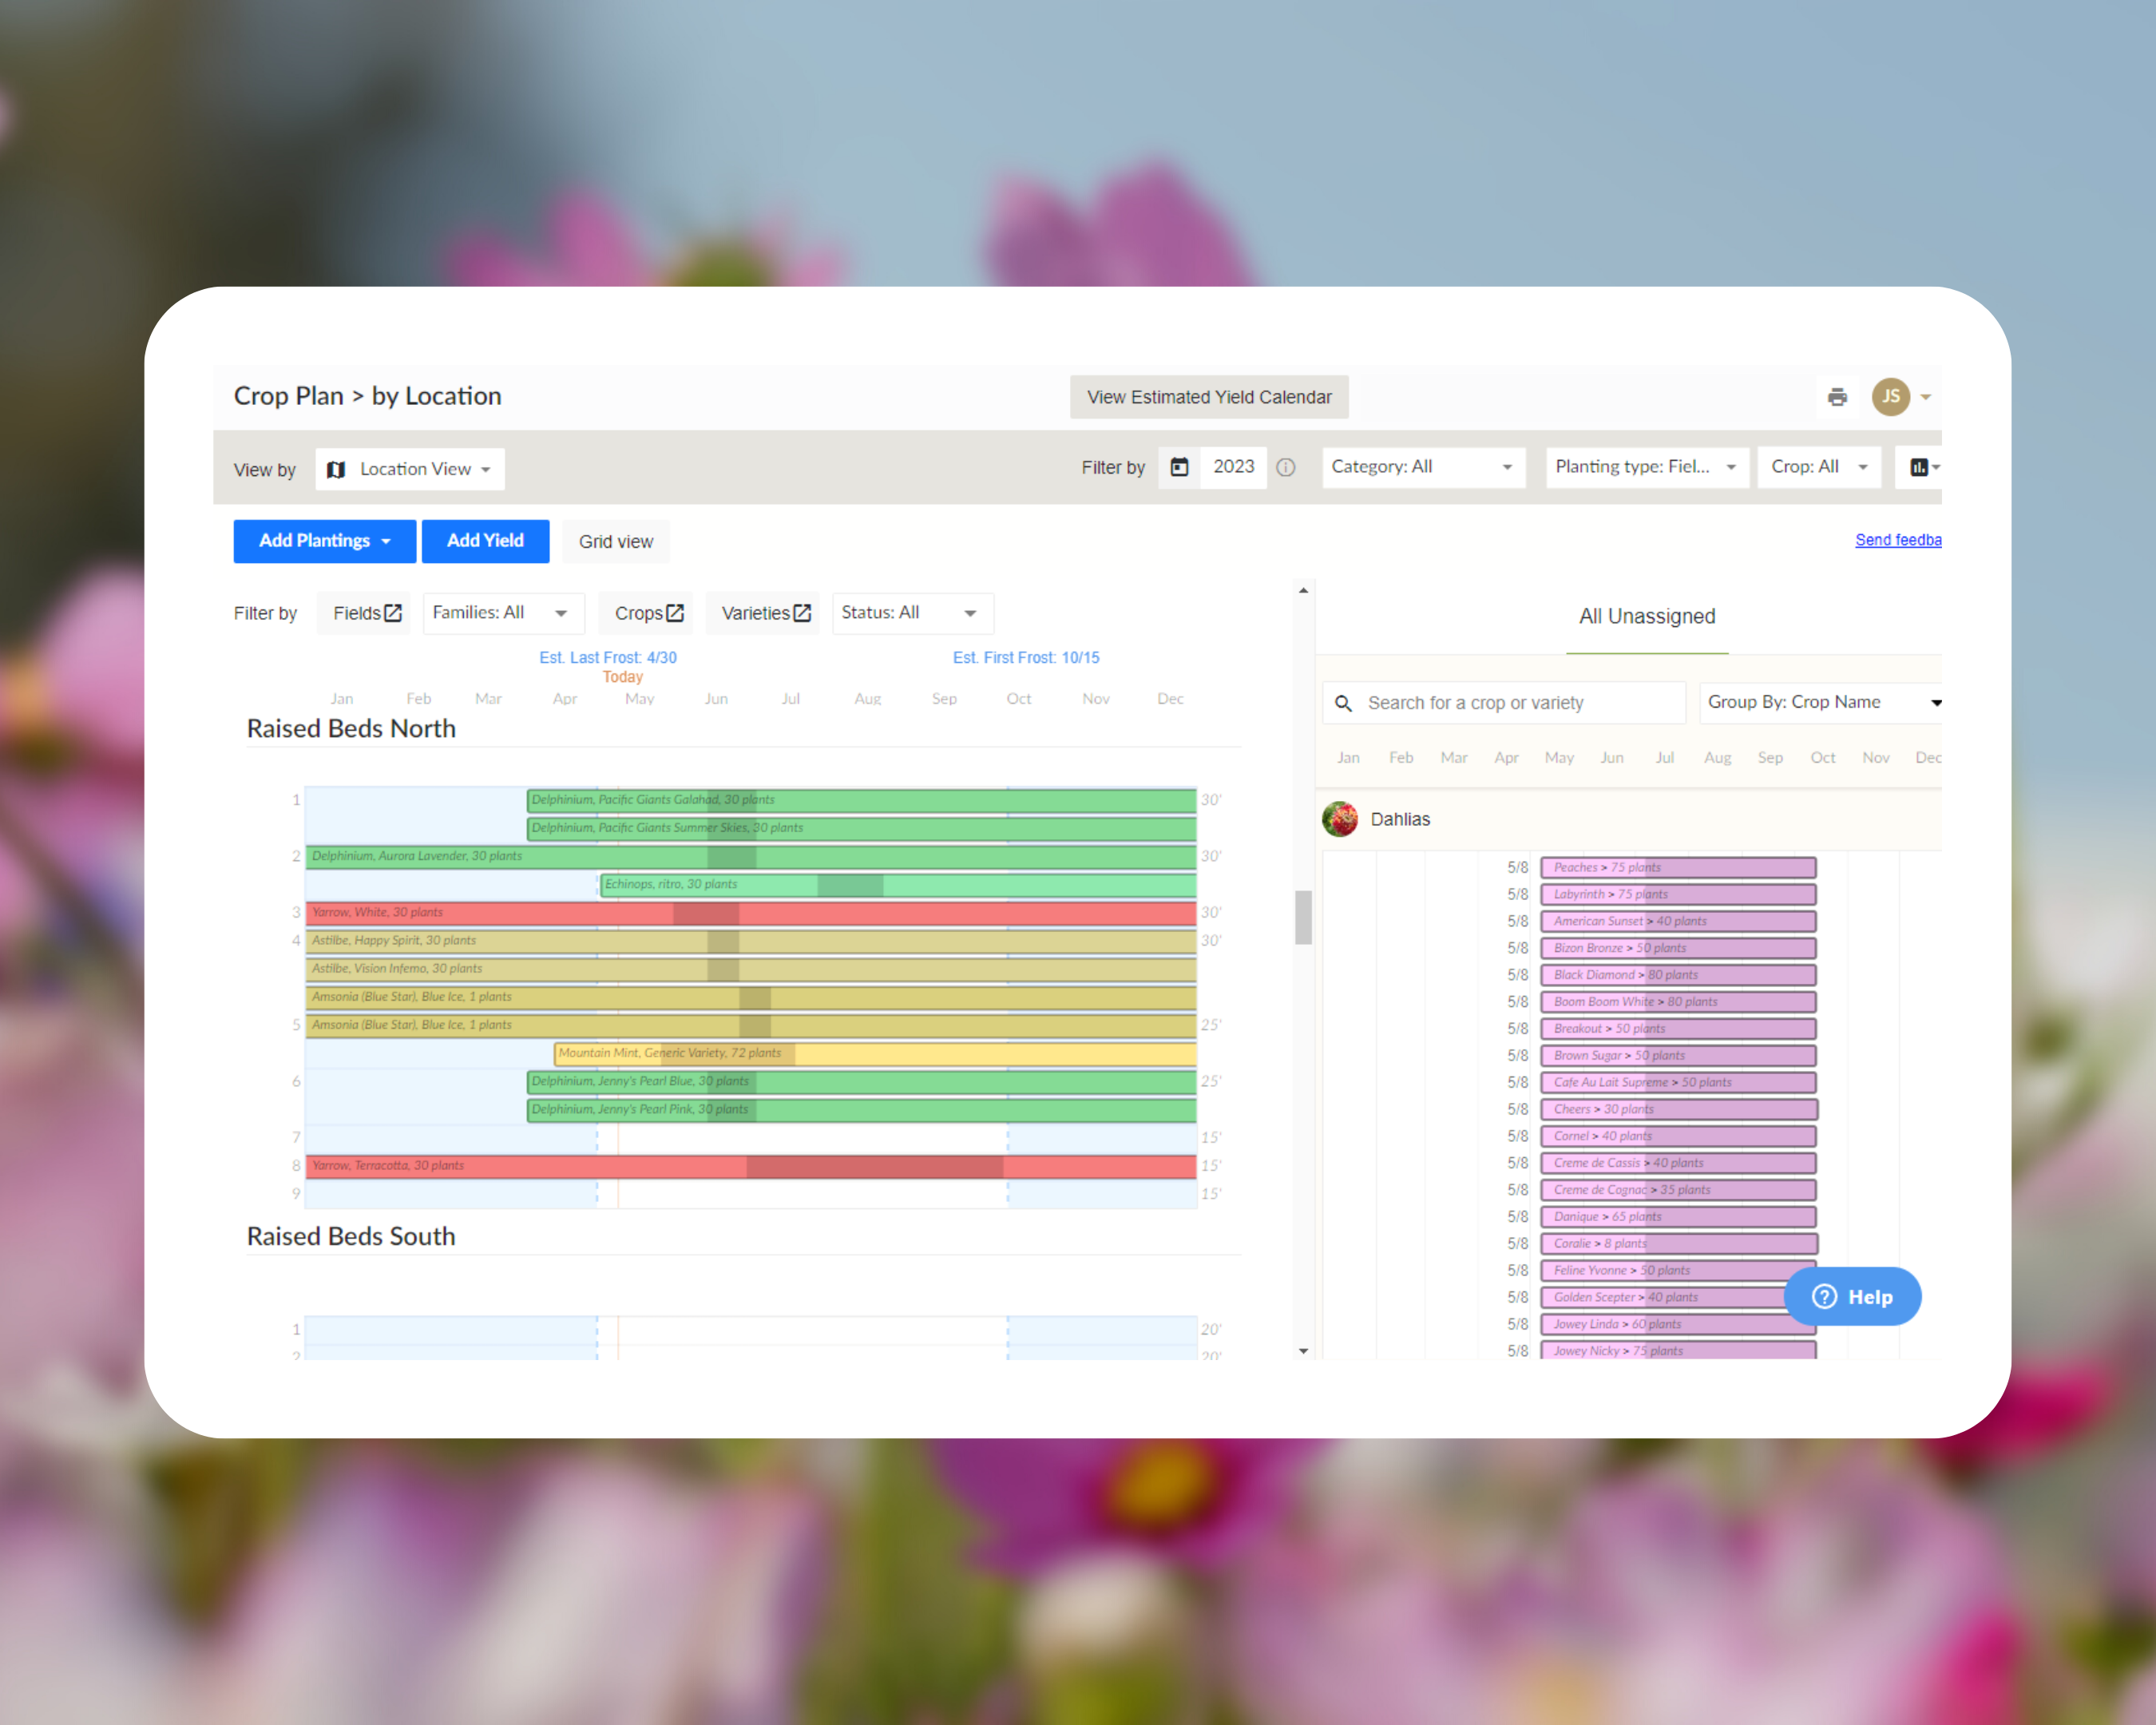Click scrollbar up arrow of plan panel

1303,591
